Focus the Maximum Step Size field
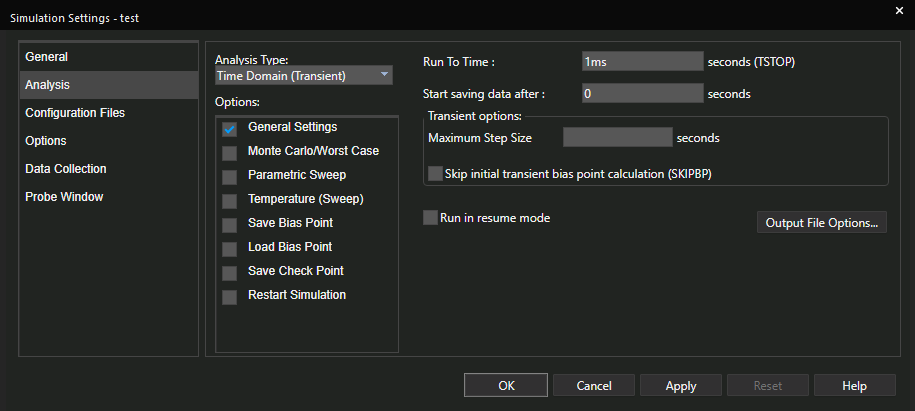This screenshot has height=411, width=915. coord(617,137)
